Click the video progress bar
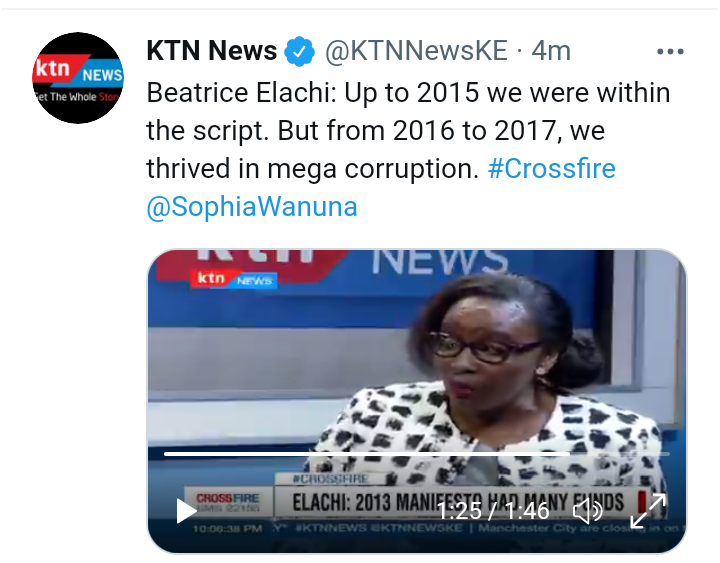This screenshot has height=563, width=720. point(416,454)
